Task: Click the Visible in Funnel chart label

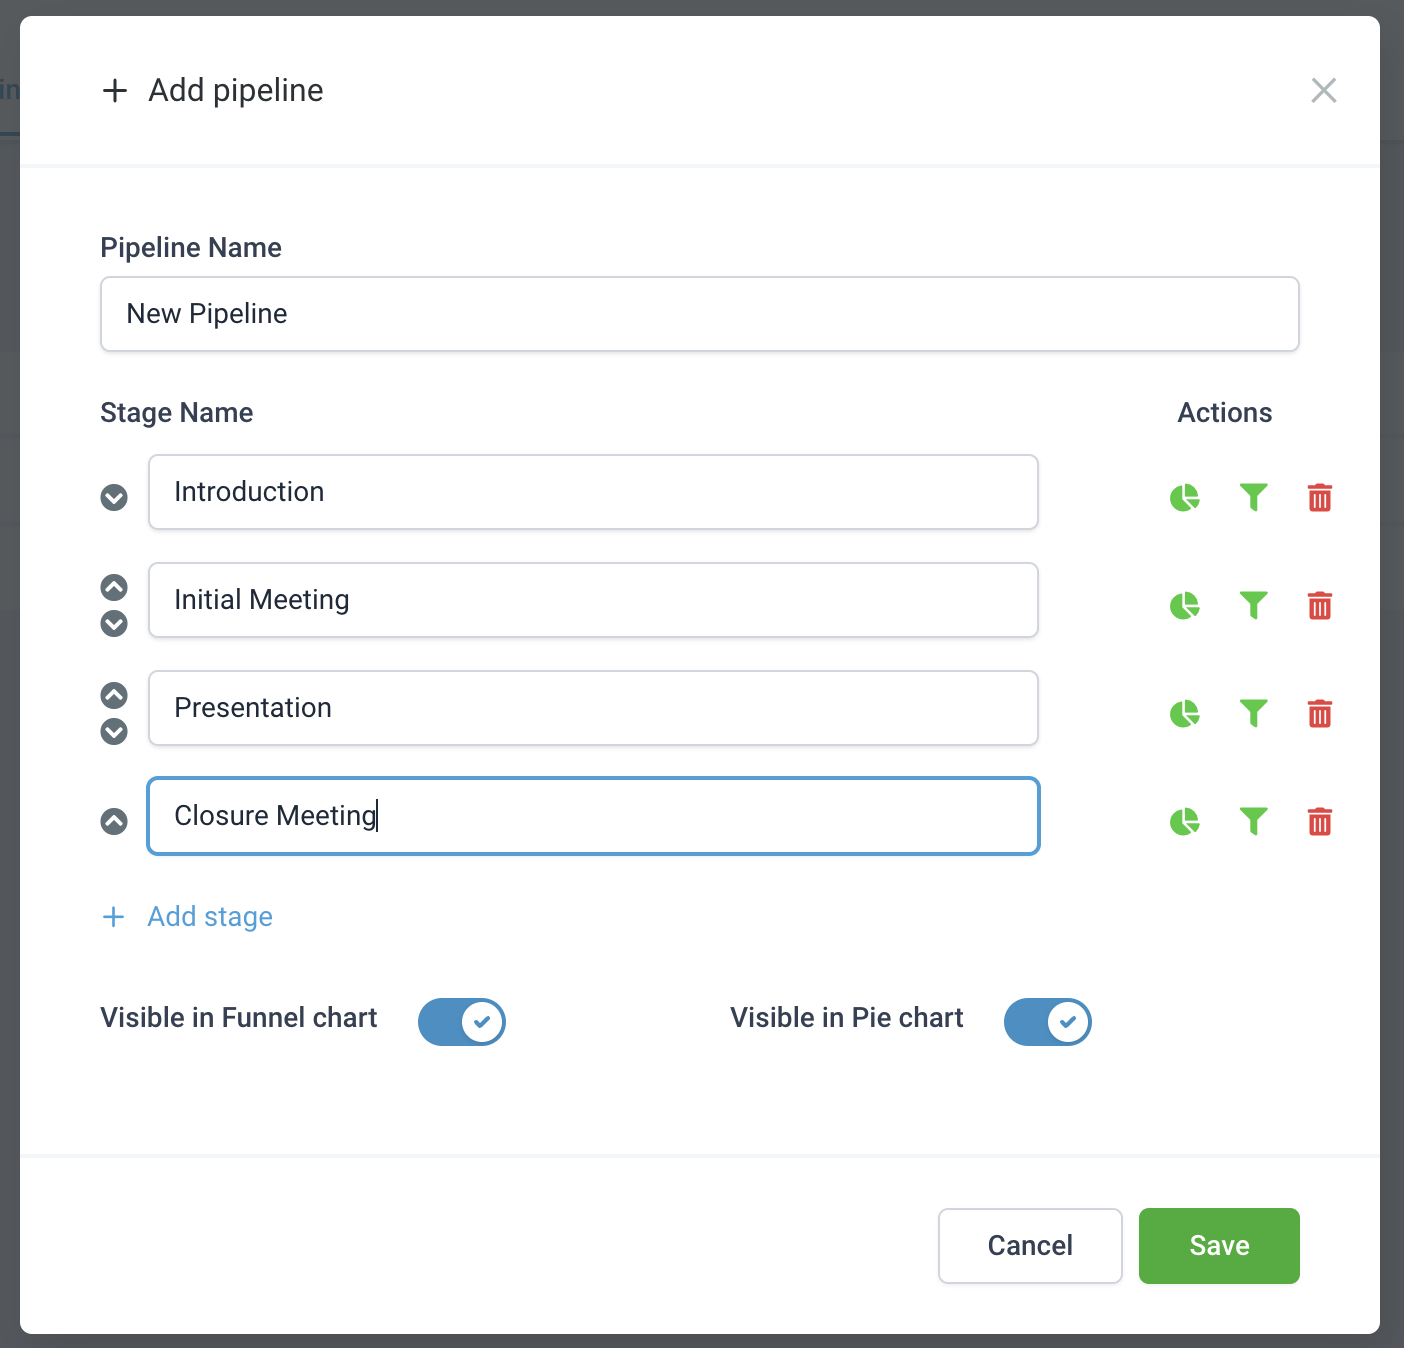Action: tap(239, 1017)
